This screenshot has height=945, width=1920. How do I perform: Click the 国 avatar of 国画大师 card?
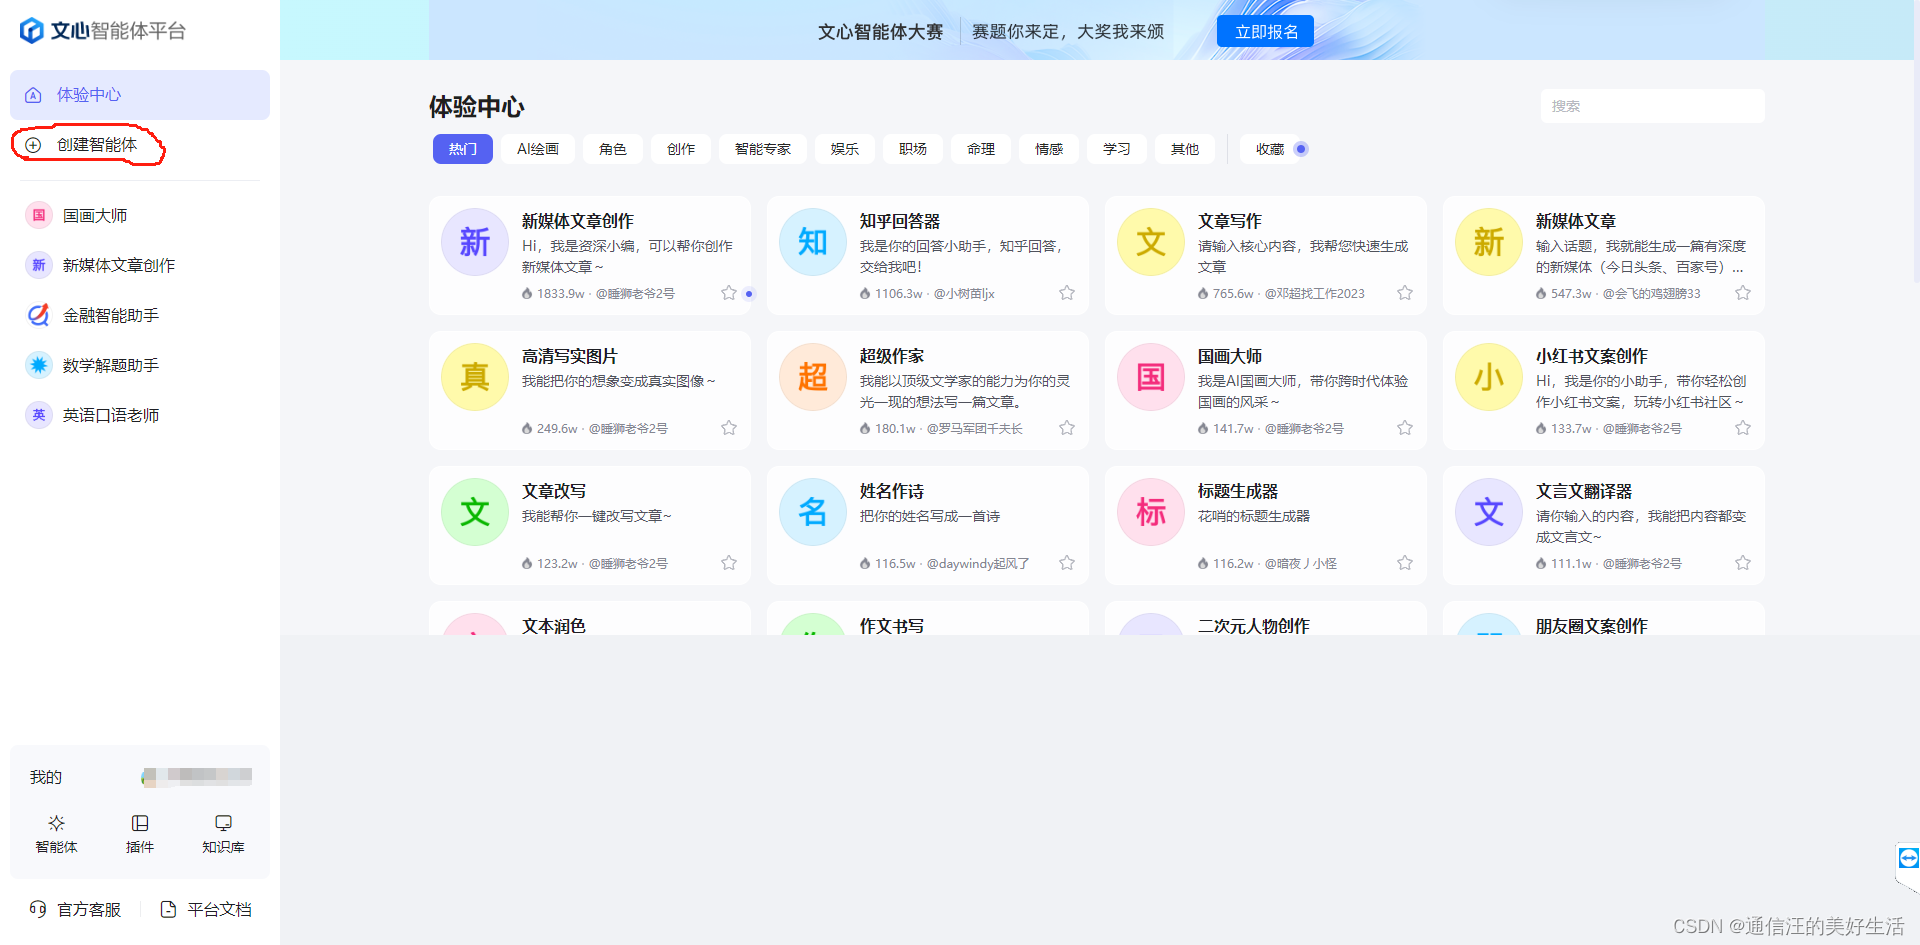coord(1151,377)
